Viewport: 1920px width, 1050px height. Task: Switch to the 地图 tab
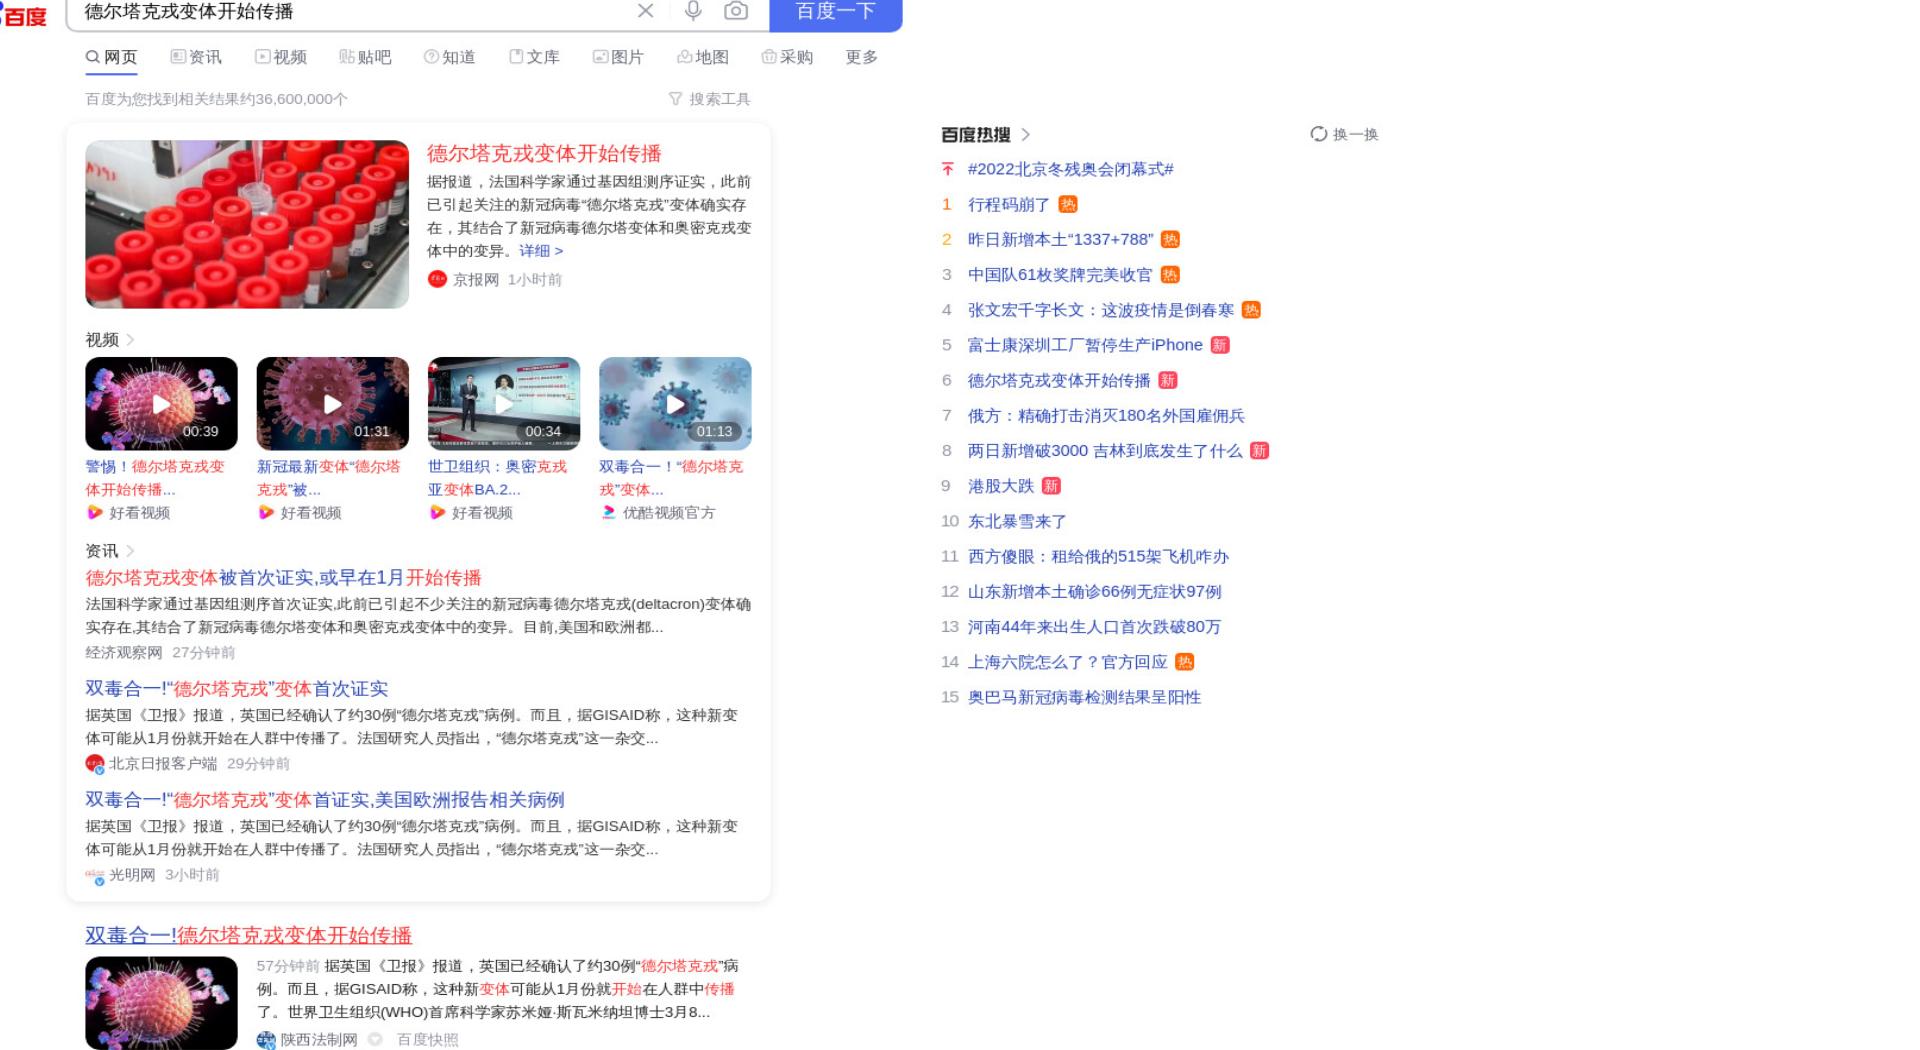[703, 57]
